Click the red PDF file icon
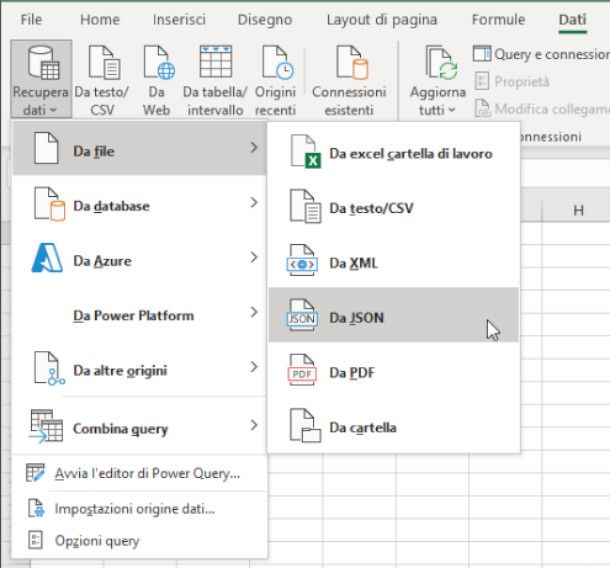The height and width of the screenshot is (568, 610). click(302, 370)
